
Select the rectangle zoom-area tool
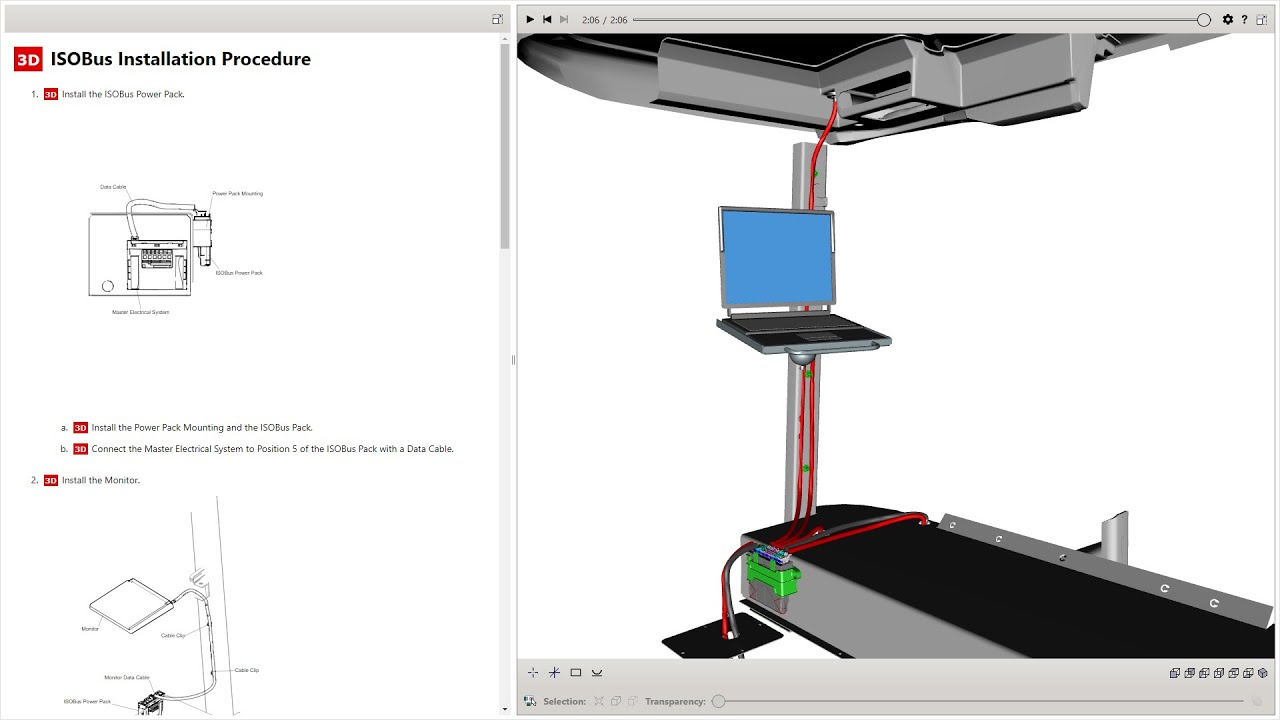pos(576,673)
